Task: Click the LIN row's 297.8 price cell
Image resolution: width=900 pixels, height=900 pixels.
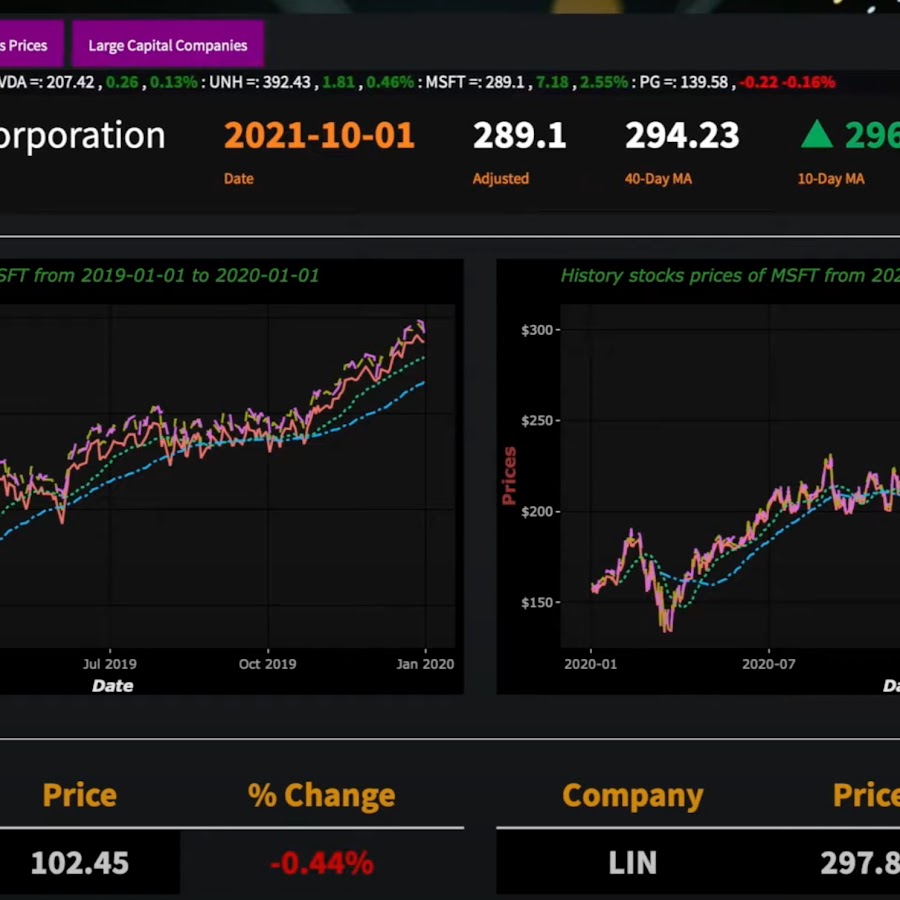Action: click(x=860, y=863)
